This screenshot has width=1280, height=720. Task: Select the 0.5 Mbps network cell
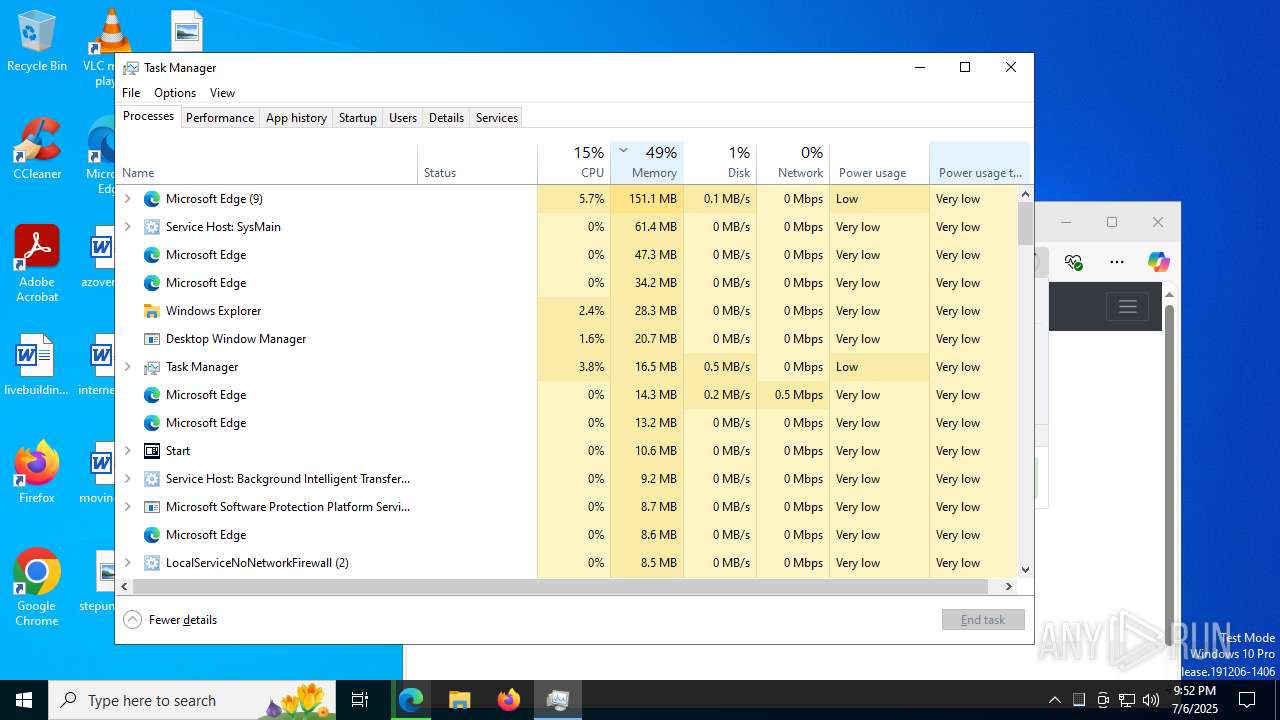pos(793,395)
